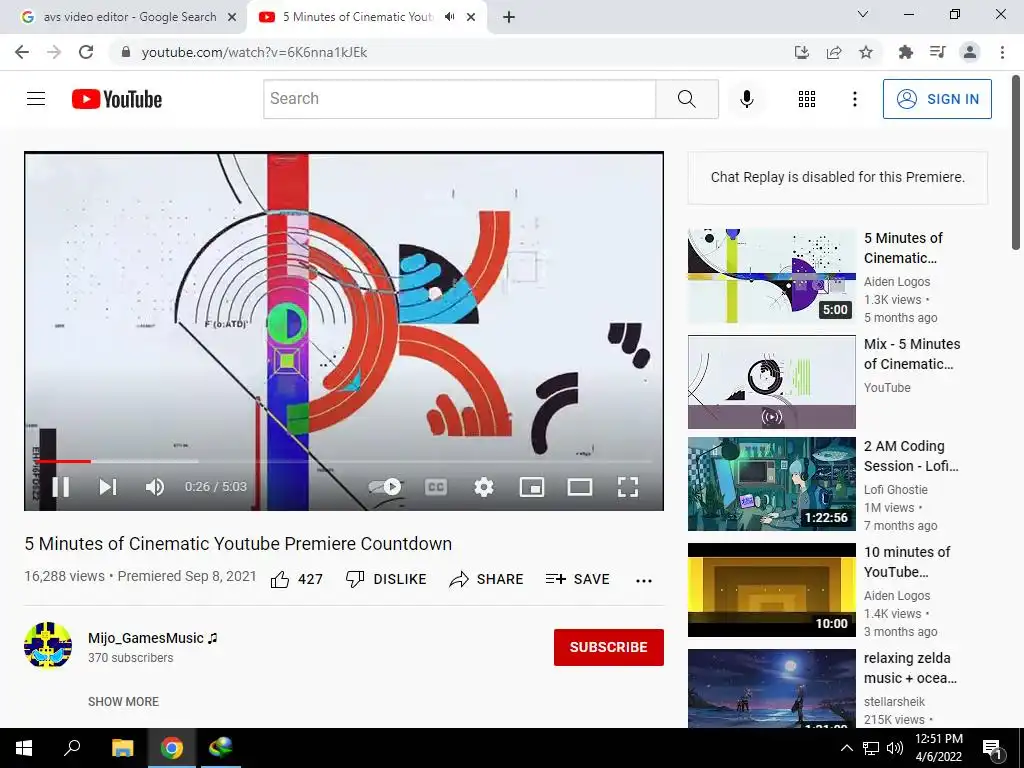Open Mijo_GamesMusic channel name link
The image size is (1024, 768).
[x=146, y=638]
